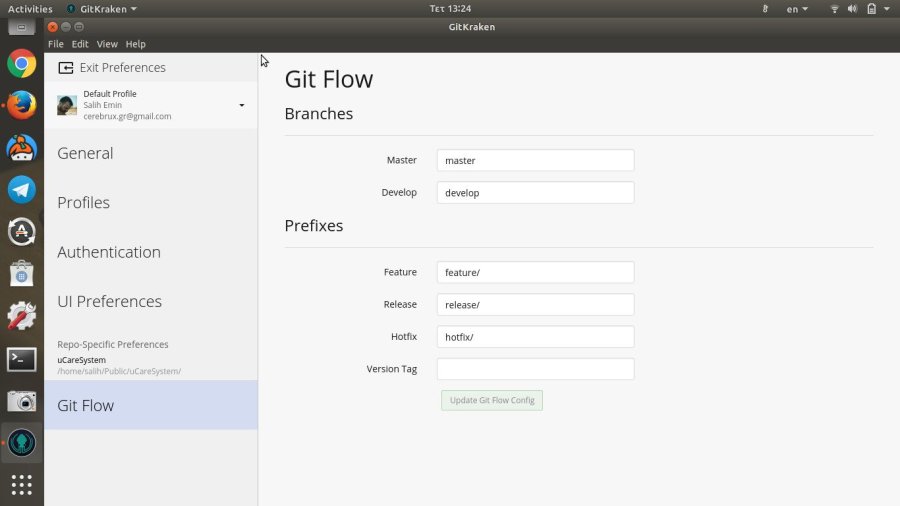Open the Help menu
This screenshot has height=506, width=900.
point(135,44)
